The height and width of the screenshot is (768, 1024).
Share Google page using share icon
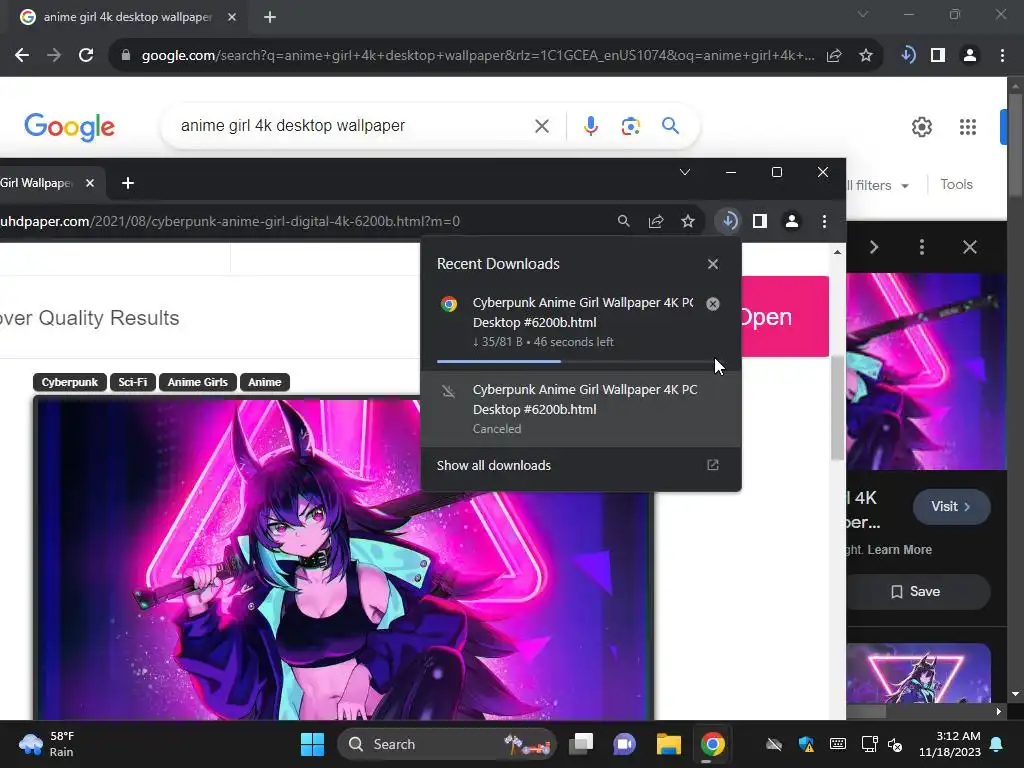pos(834,56)
